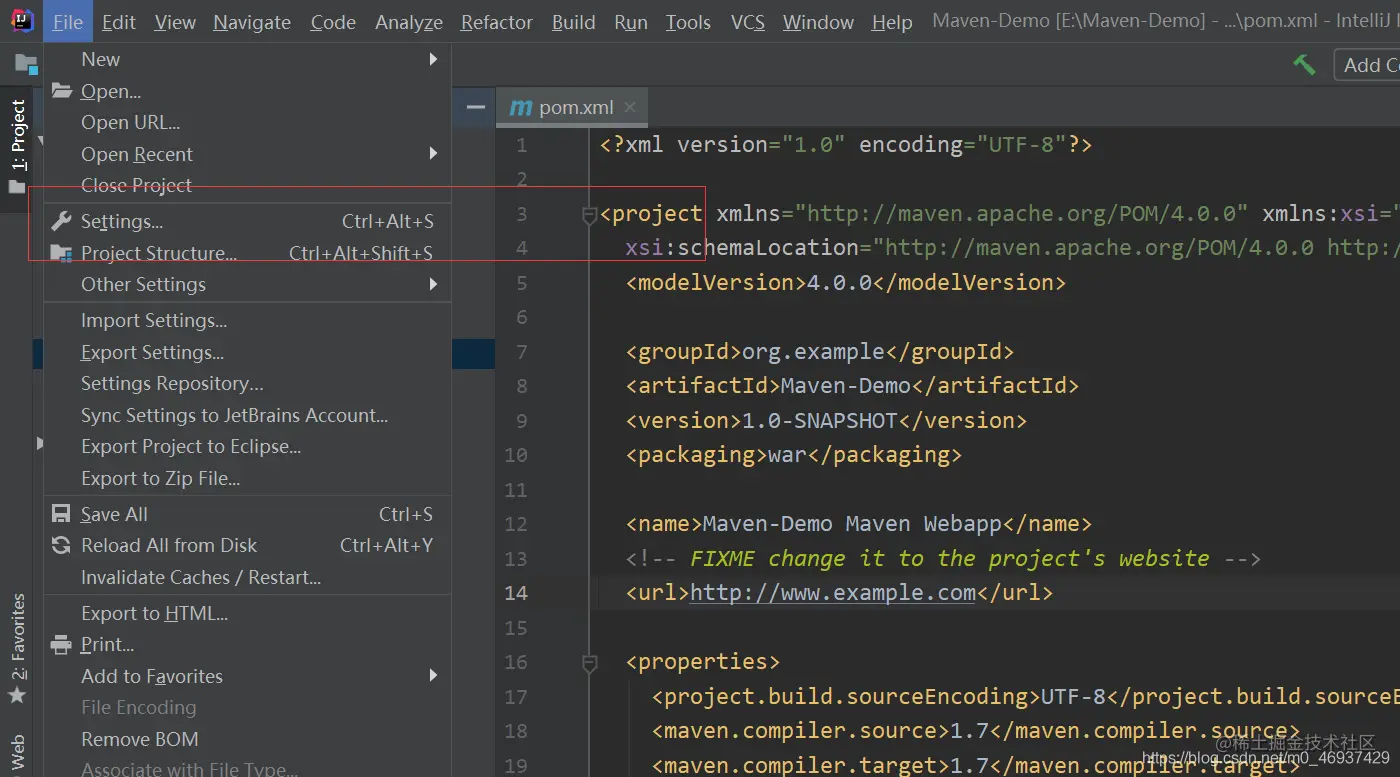Click the FIXME comment line
Screen dimensions: 1400x777
pos(943,558)
